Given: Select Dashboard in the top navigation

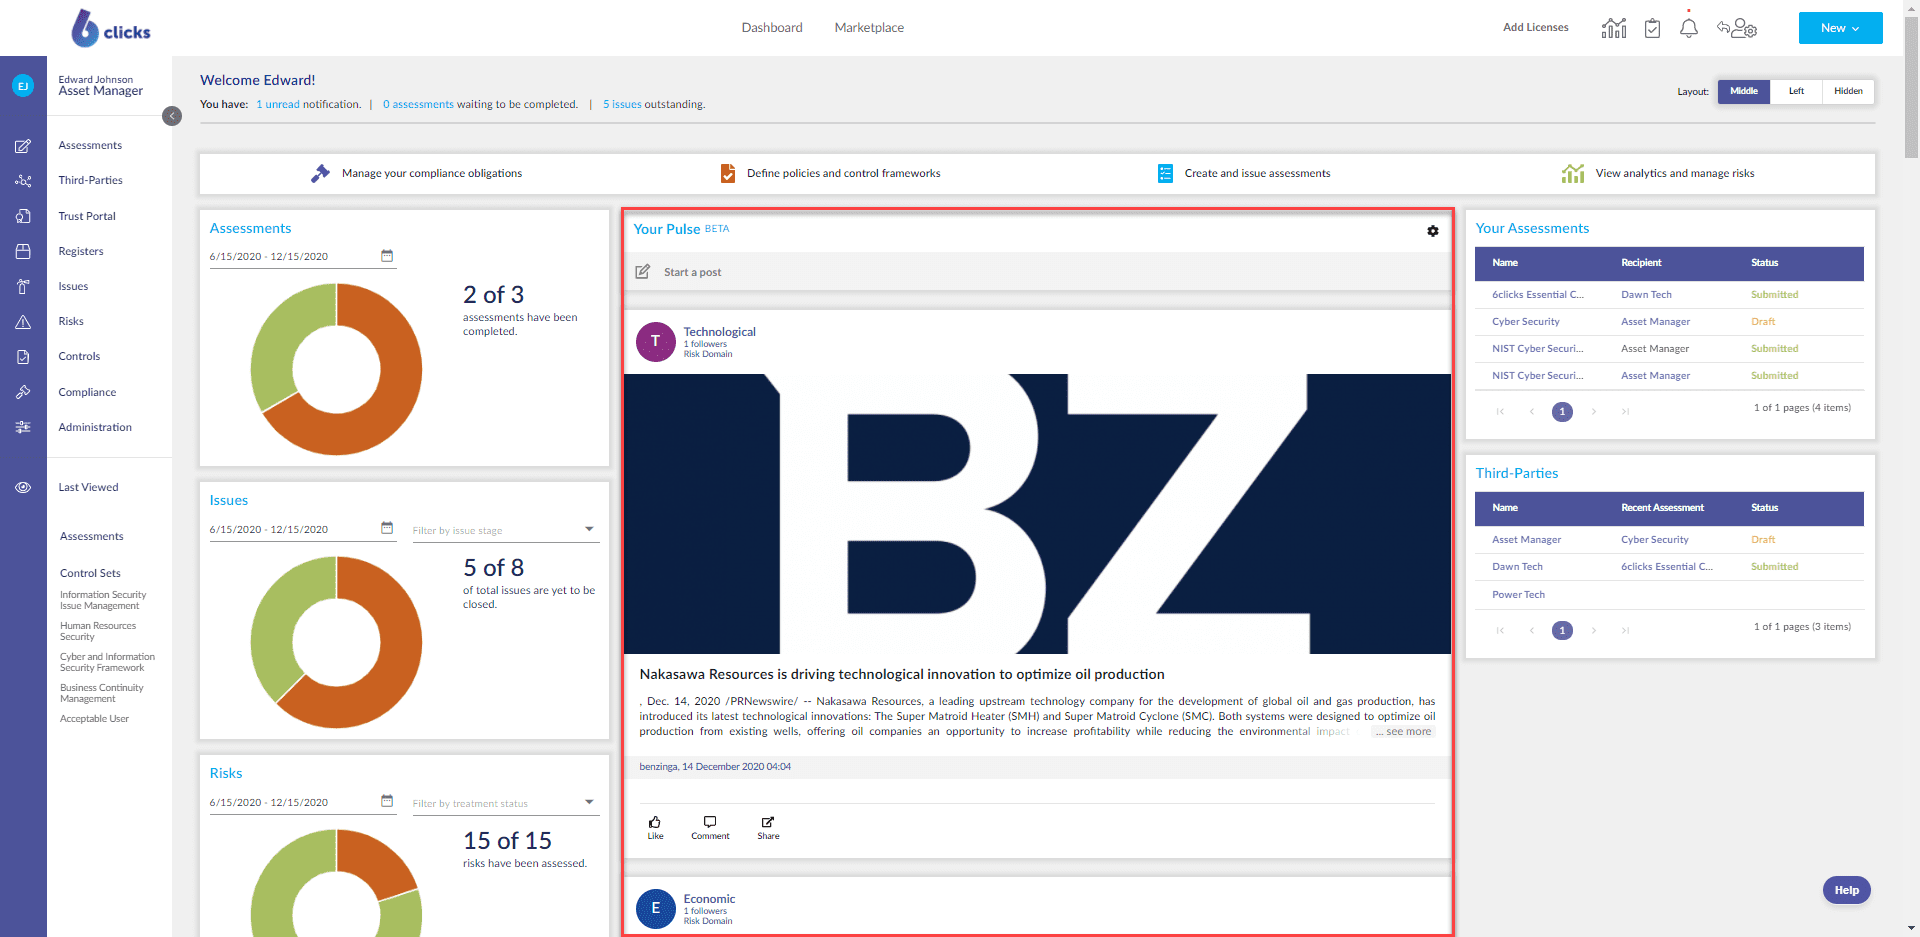Looking at the screenshot, I should pos(772,27).
